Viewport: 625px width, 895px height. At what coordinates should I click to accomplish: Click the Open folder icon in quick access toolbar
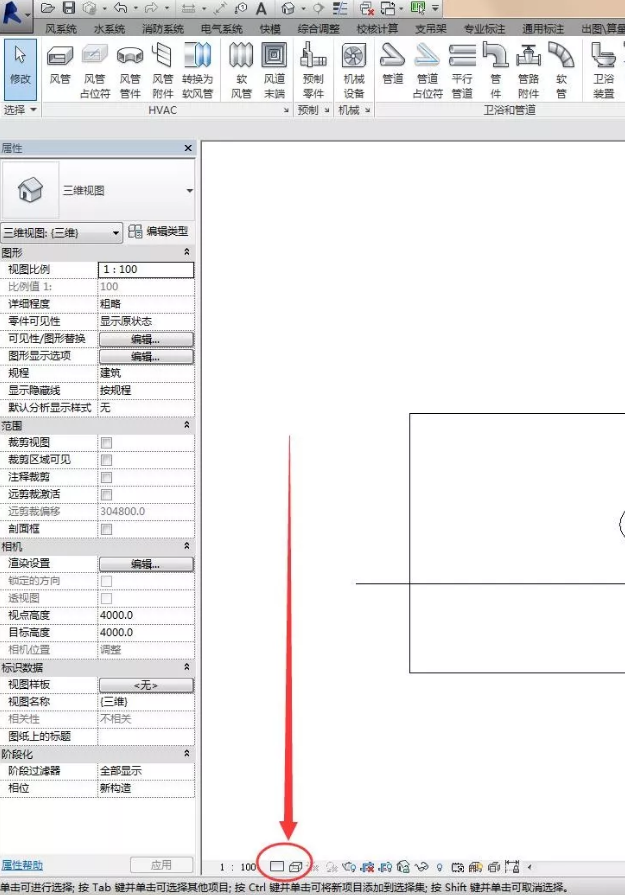pos(48,8)
